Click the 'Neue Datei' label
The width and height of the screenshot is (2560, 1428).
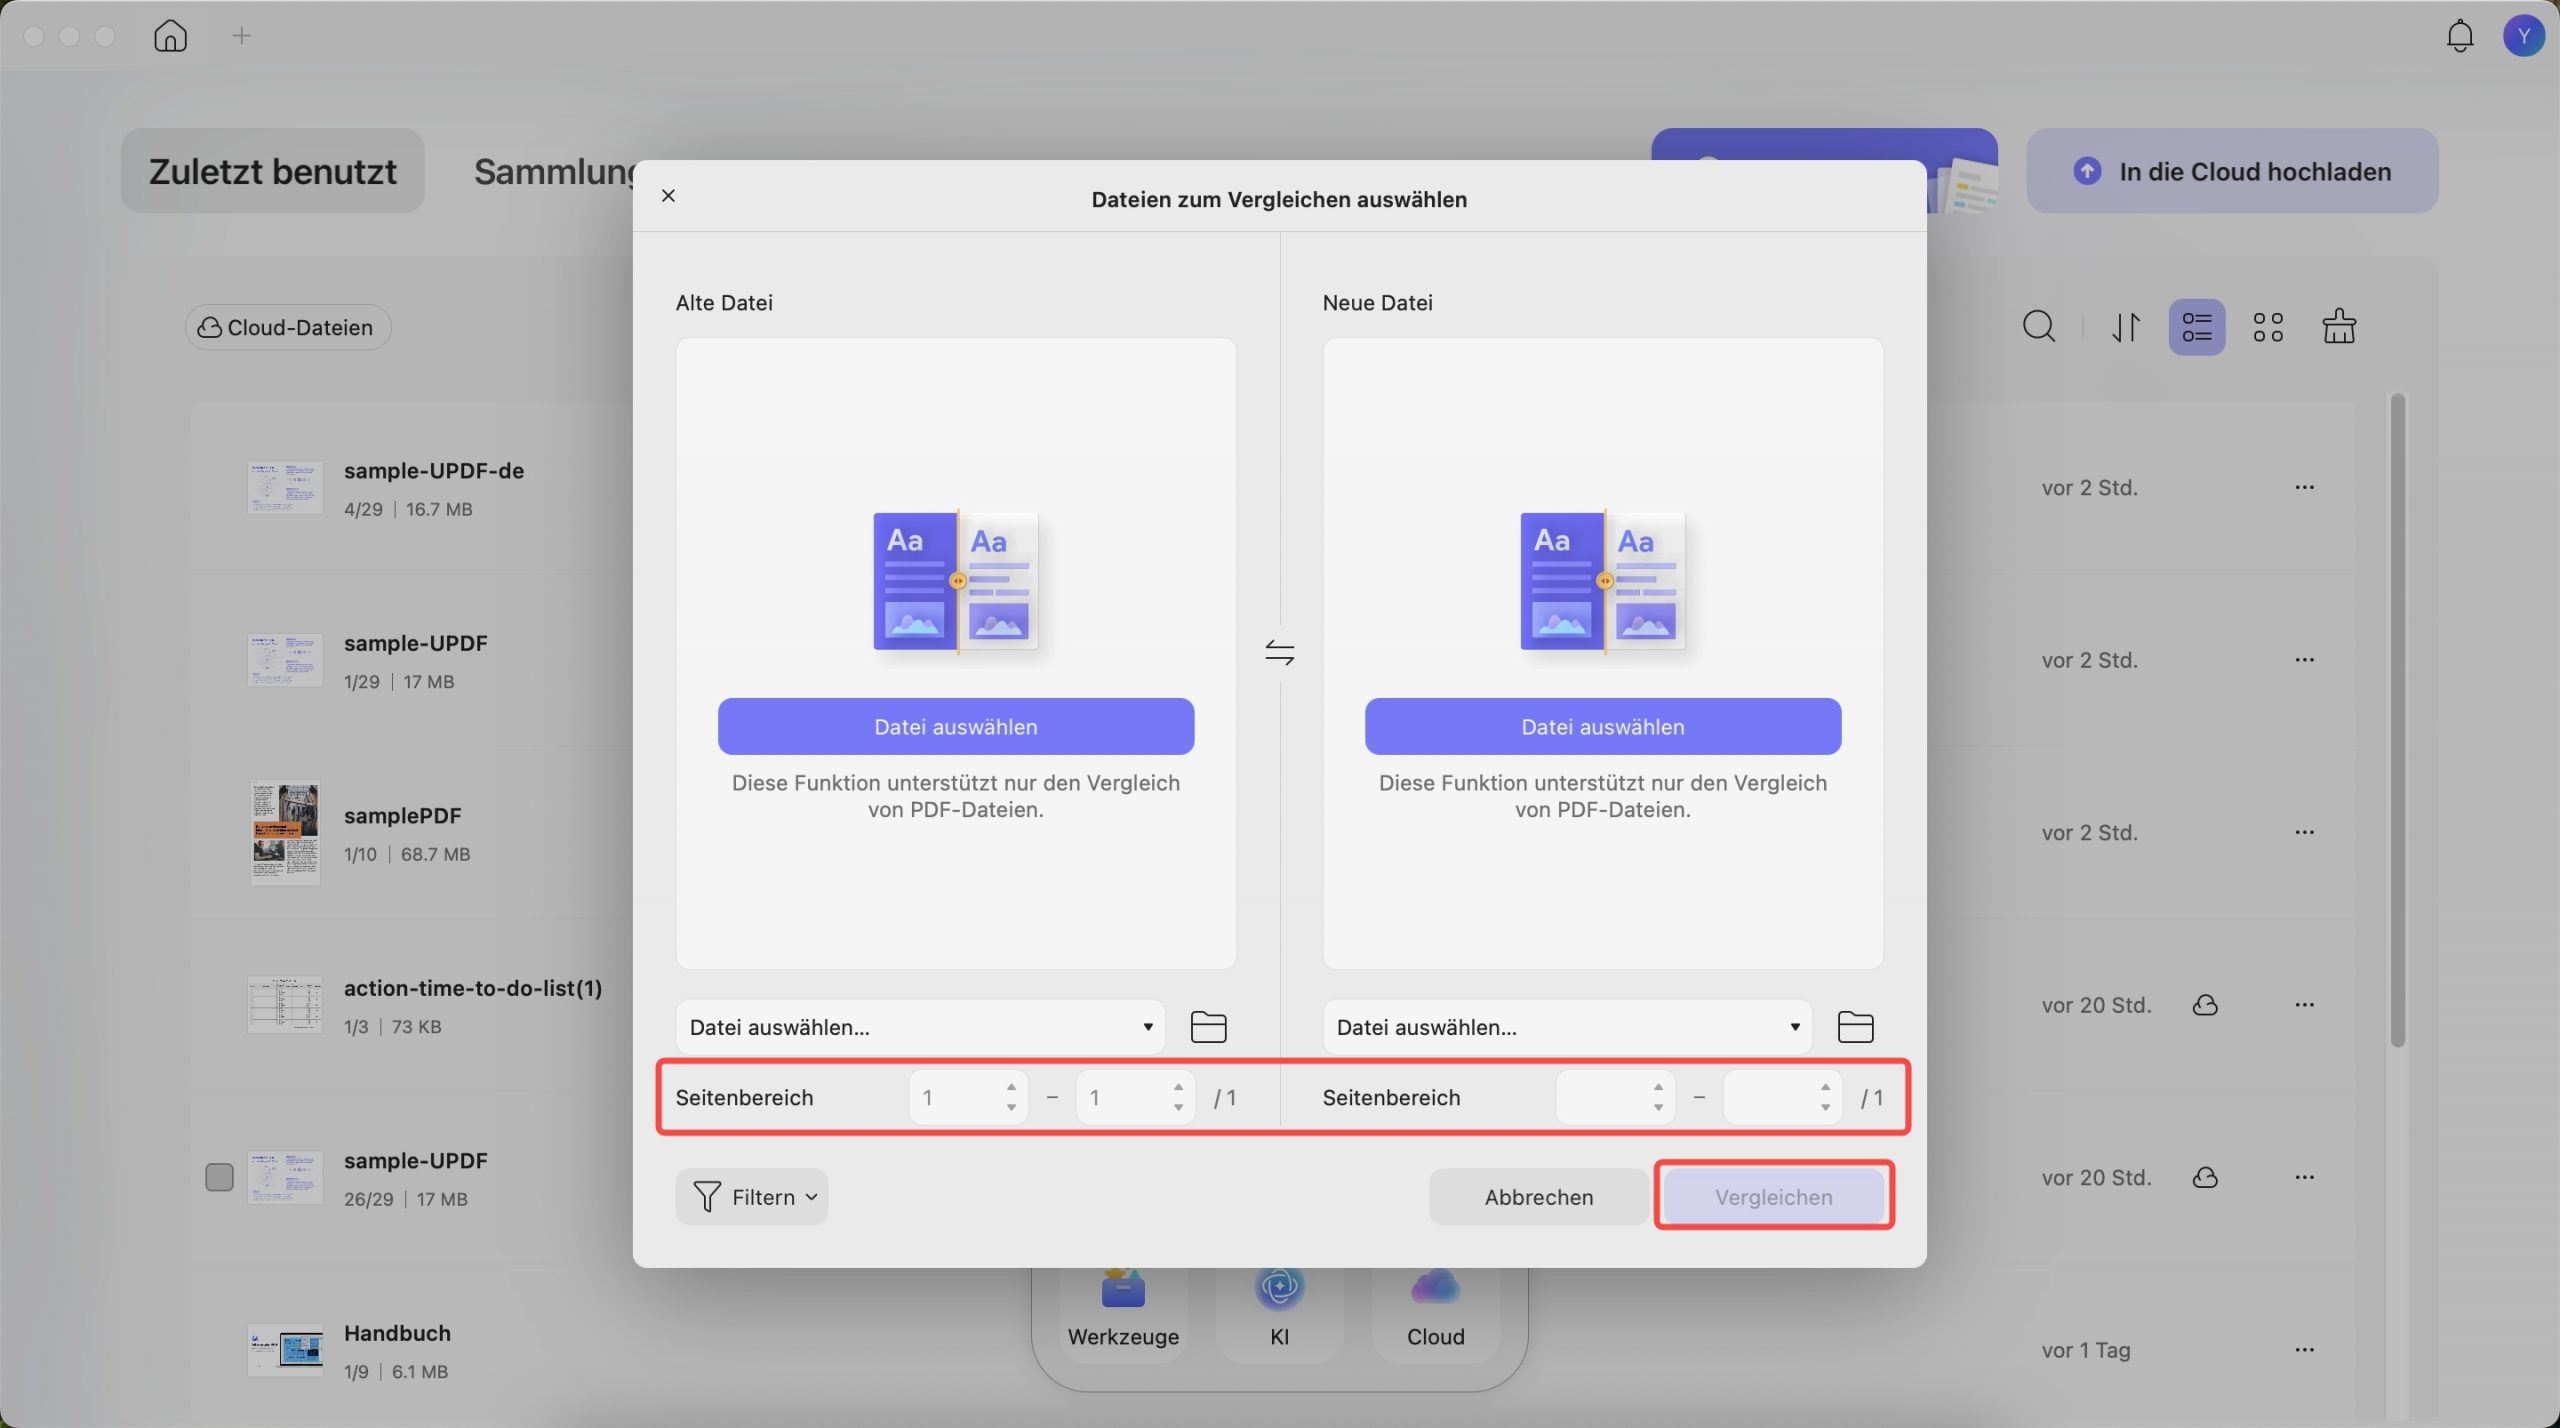coord(1377,303)
